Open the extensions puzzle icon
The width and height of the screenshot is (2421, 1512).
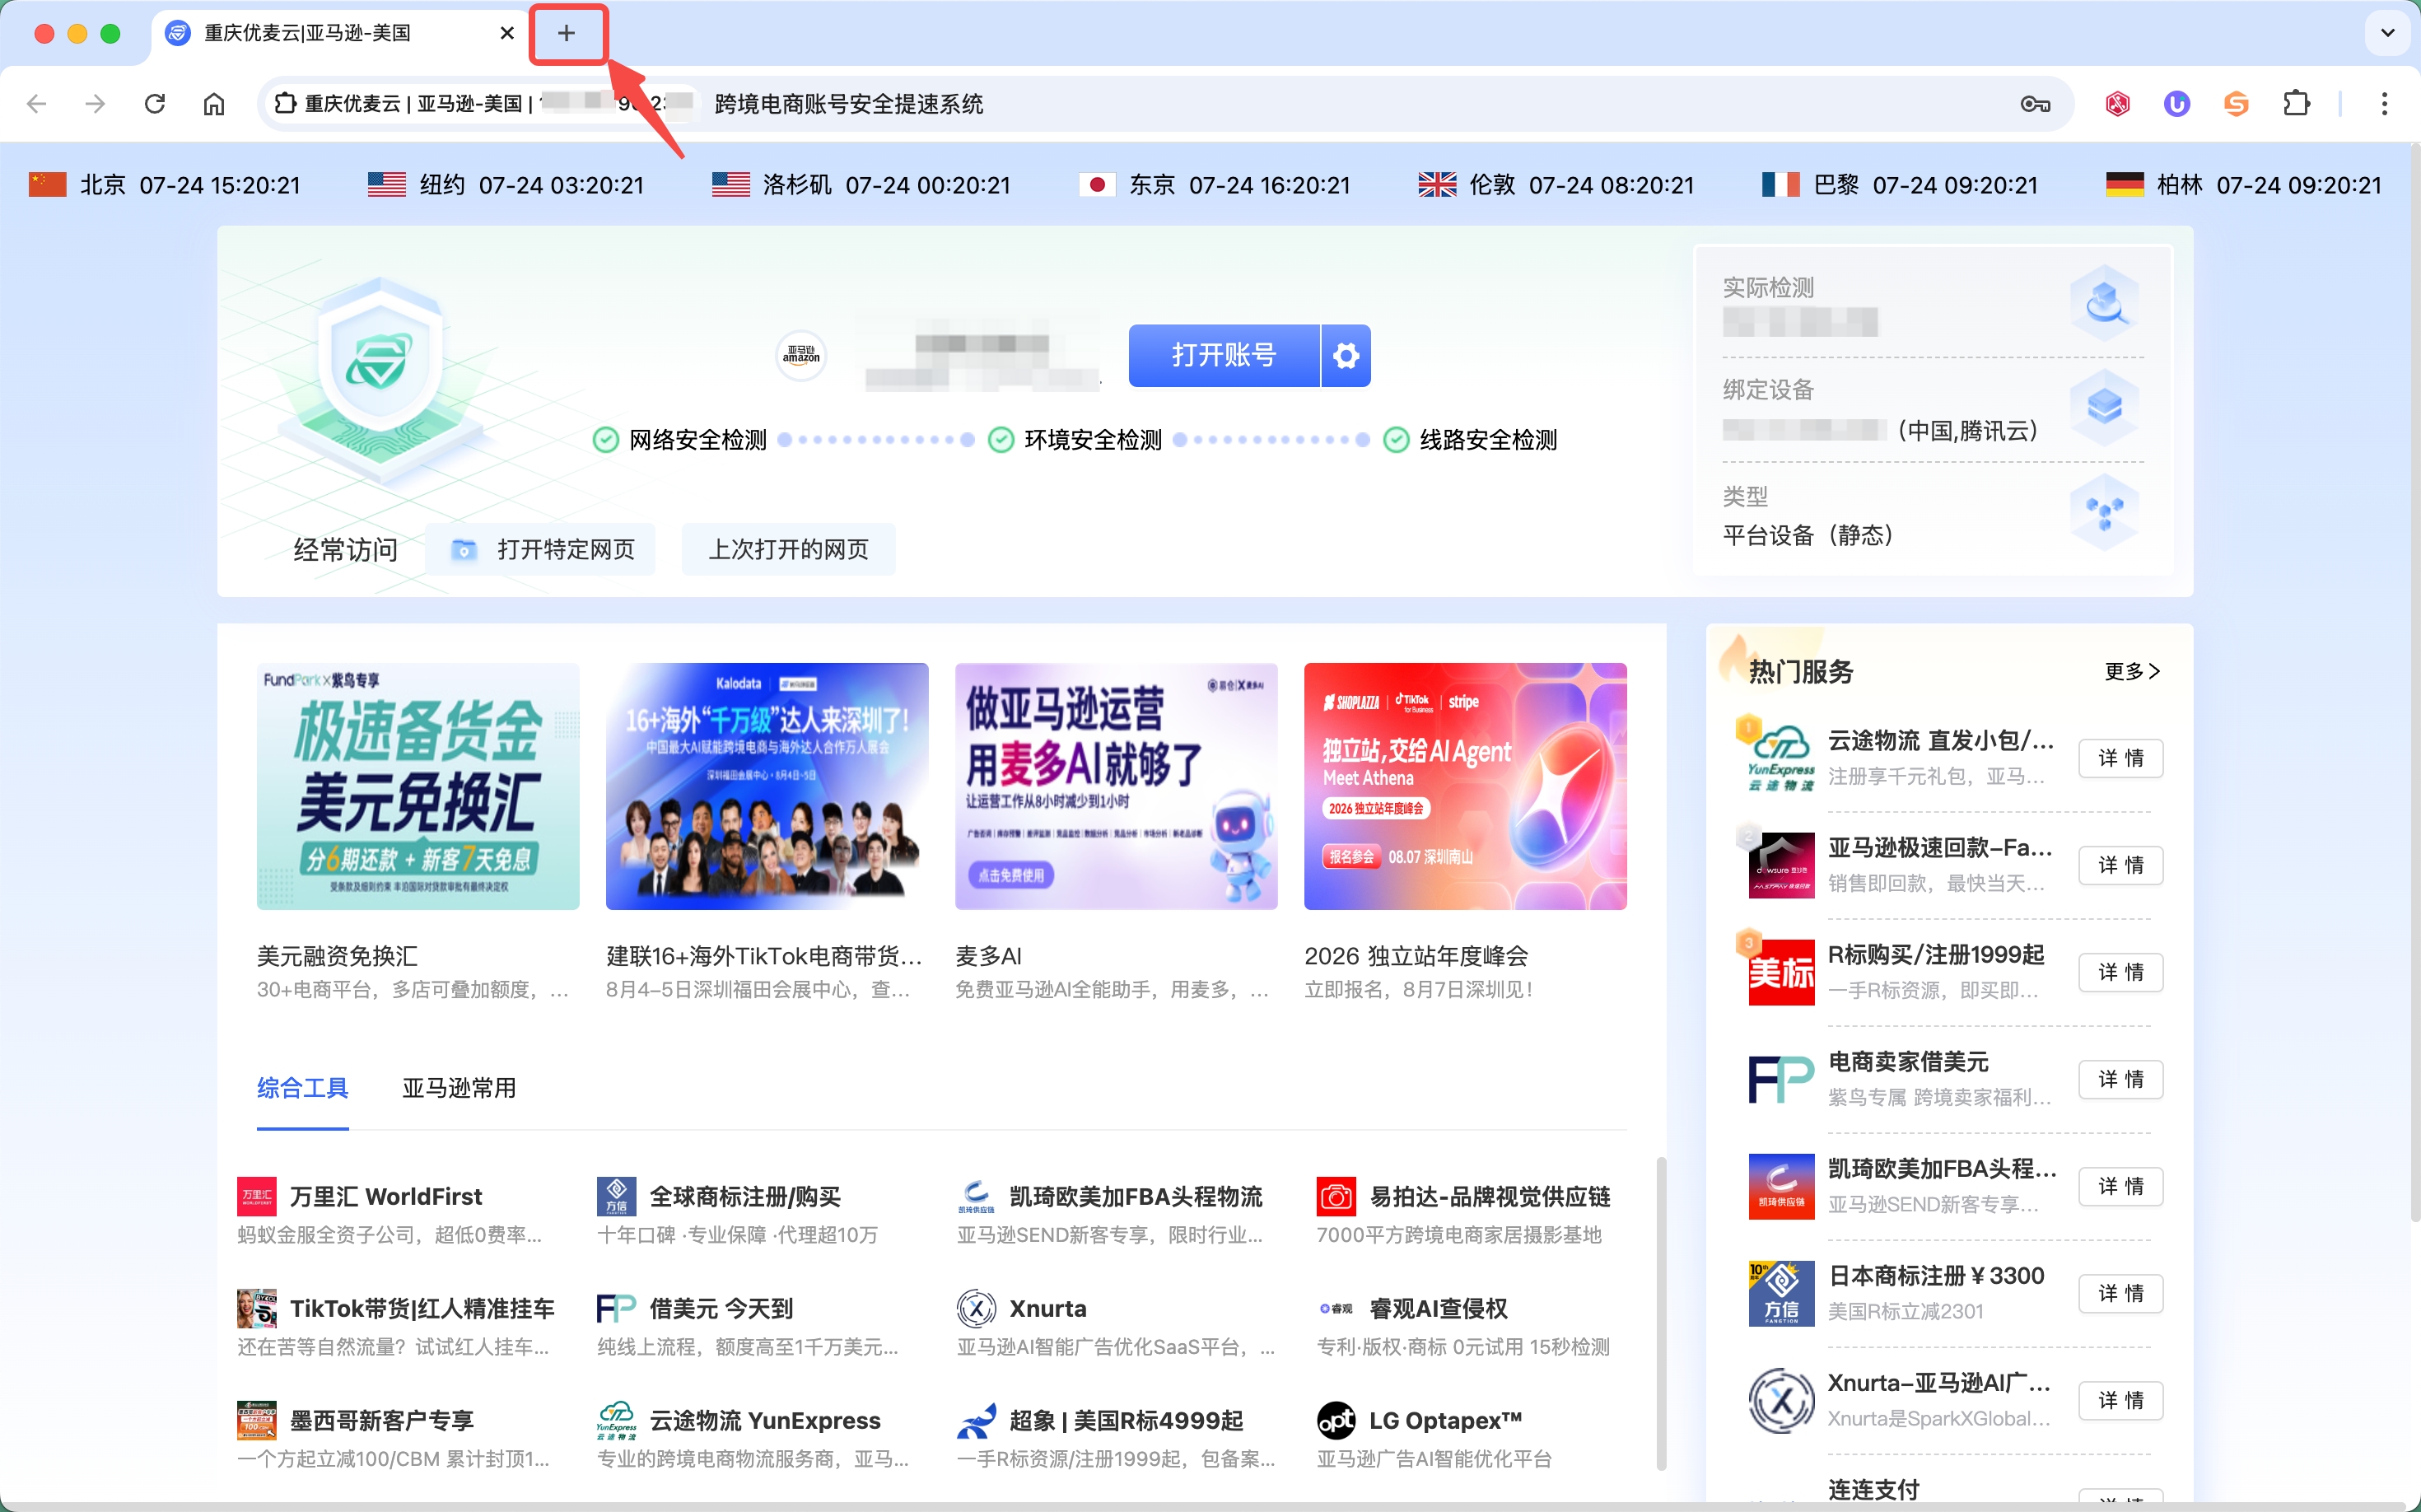click(x=2297, y=104)
